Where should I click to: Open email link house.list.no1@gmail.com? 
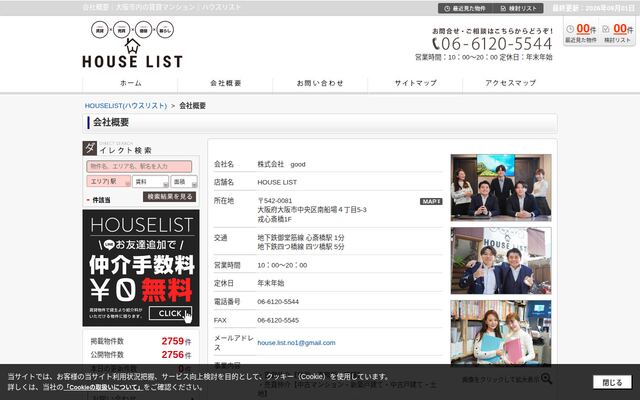[296, 343]
